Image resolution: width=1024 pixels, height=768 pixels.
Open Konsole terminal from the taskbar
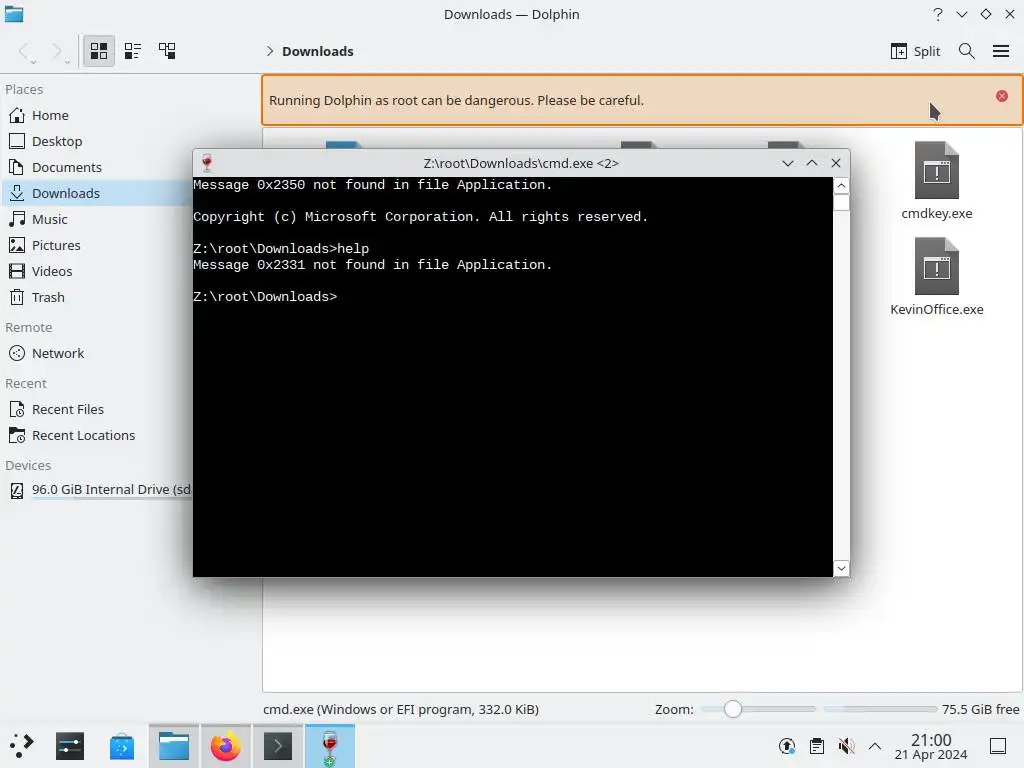point(278,746)
